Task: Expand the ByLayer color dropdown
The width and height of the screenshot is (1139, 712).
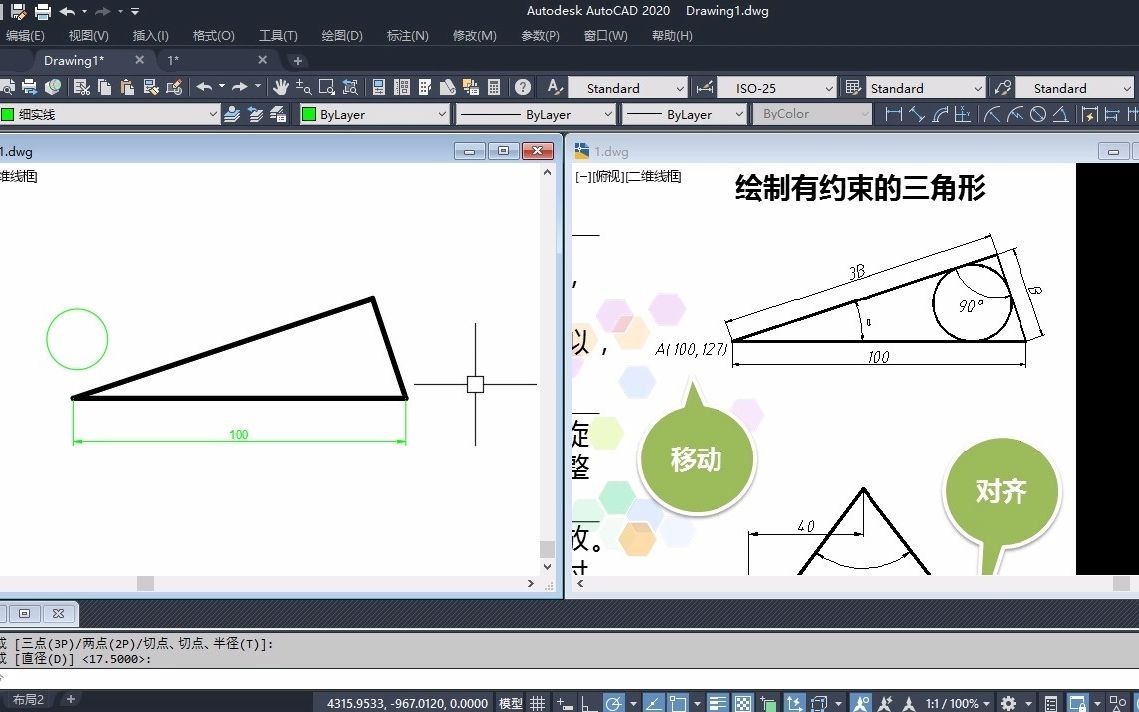Action: [441, 115]
